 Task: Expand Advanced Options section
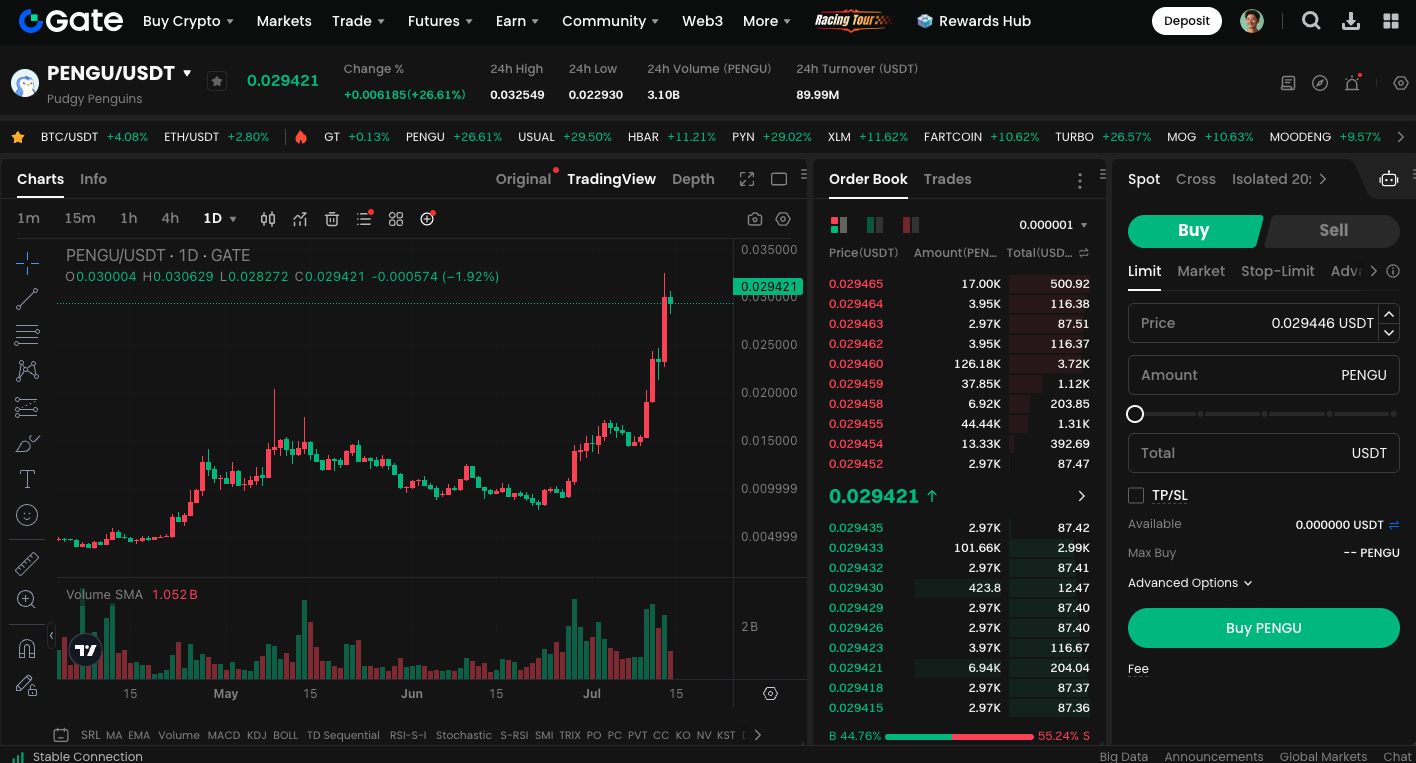tap(1190, 583)
